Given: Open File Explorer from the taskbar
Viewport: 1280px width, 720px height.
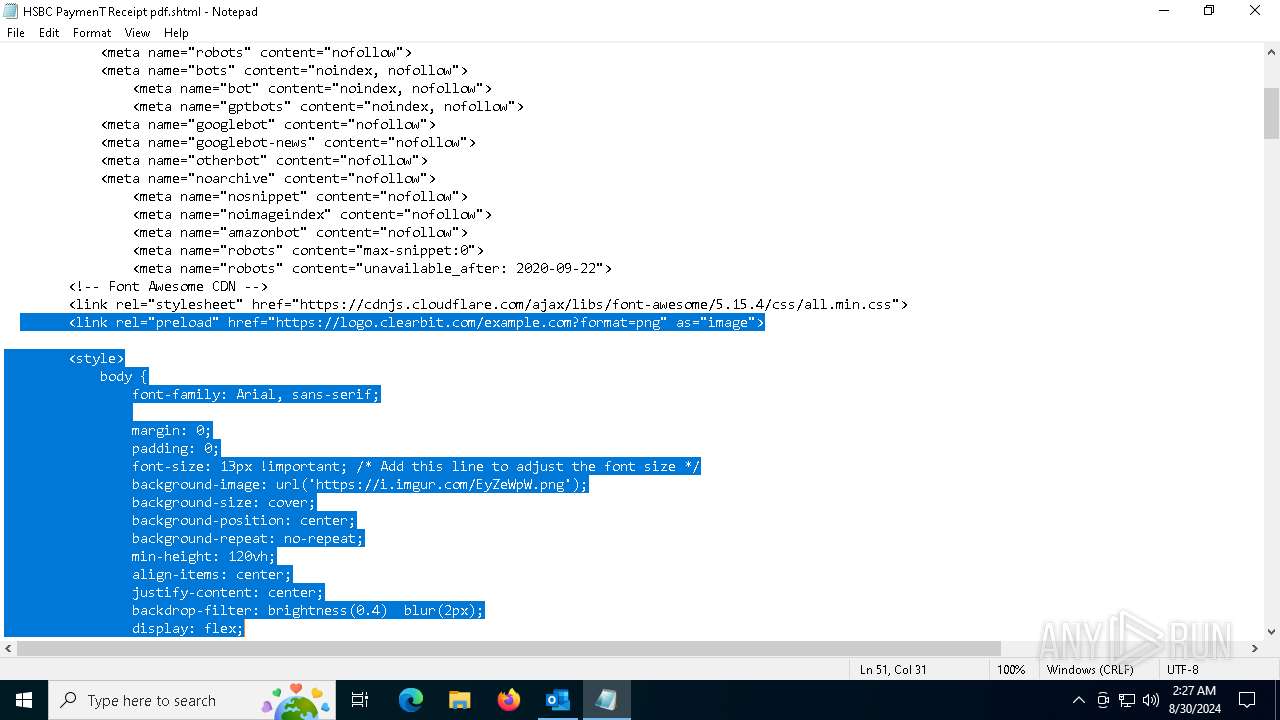Looking at the screenshot, I should pos(459,700).
